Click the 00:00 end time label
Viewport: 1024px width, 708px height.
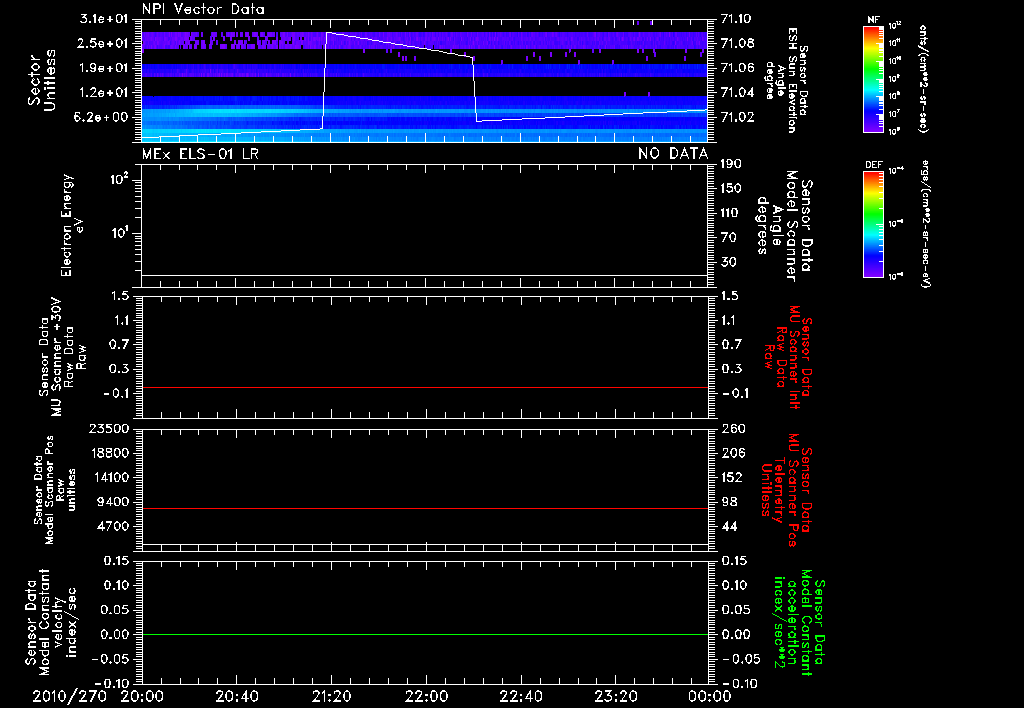(x=709, y=696)
